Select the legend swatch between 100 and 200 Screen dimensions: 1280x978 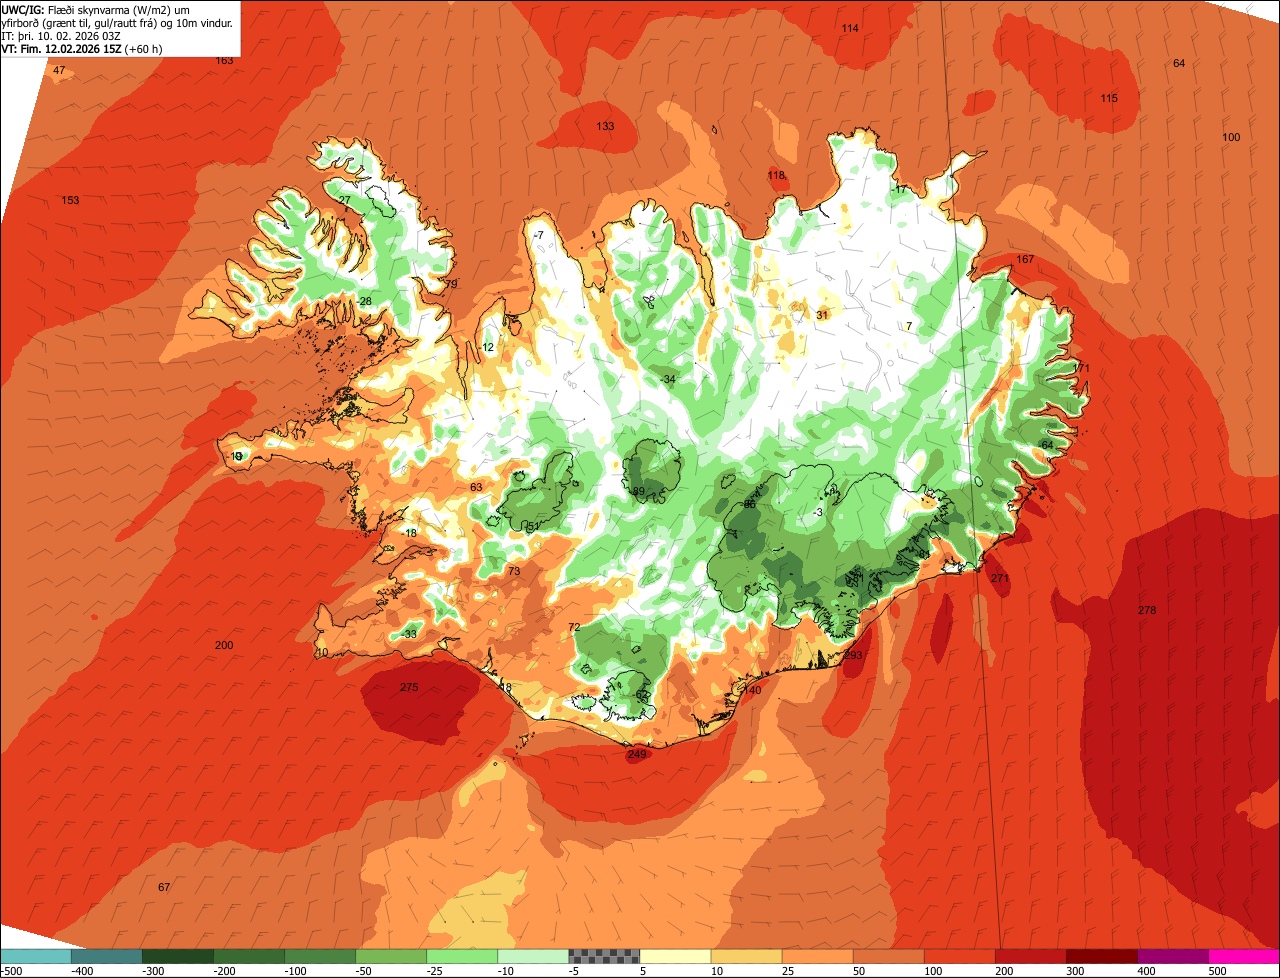click(x=959, y=956)
